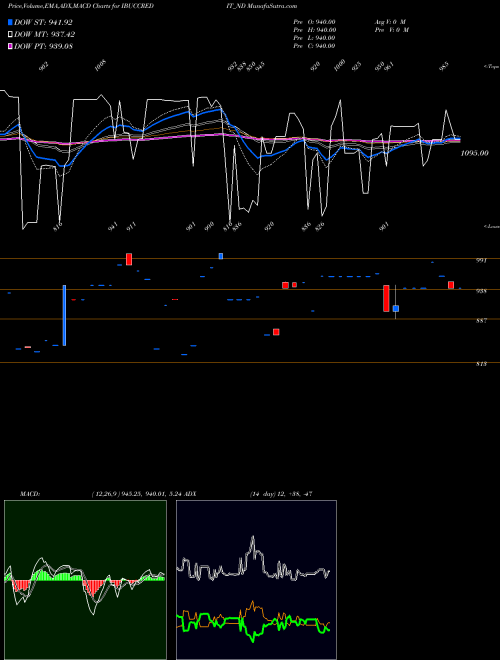Click the 1095.00 price label

click(x=474, y=153)
